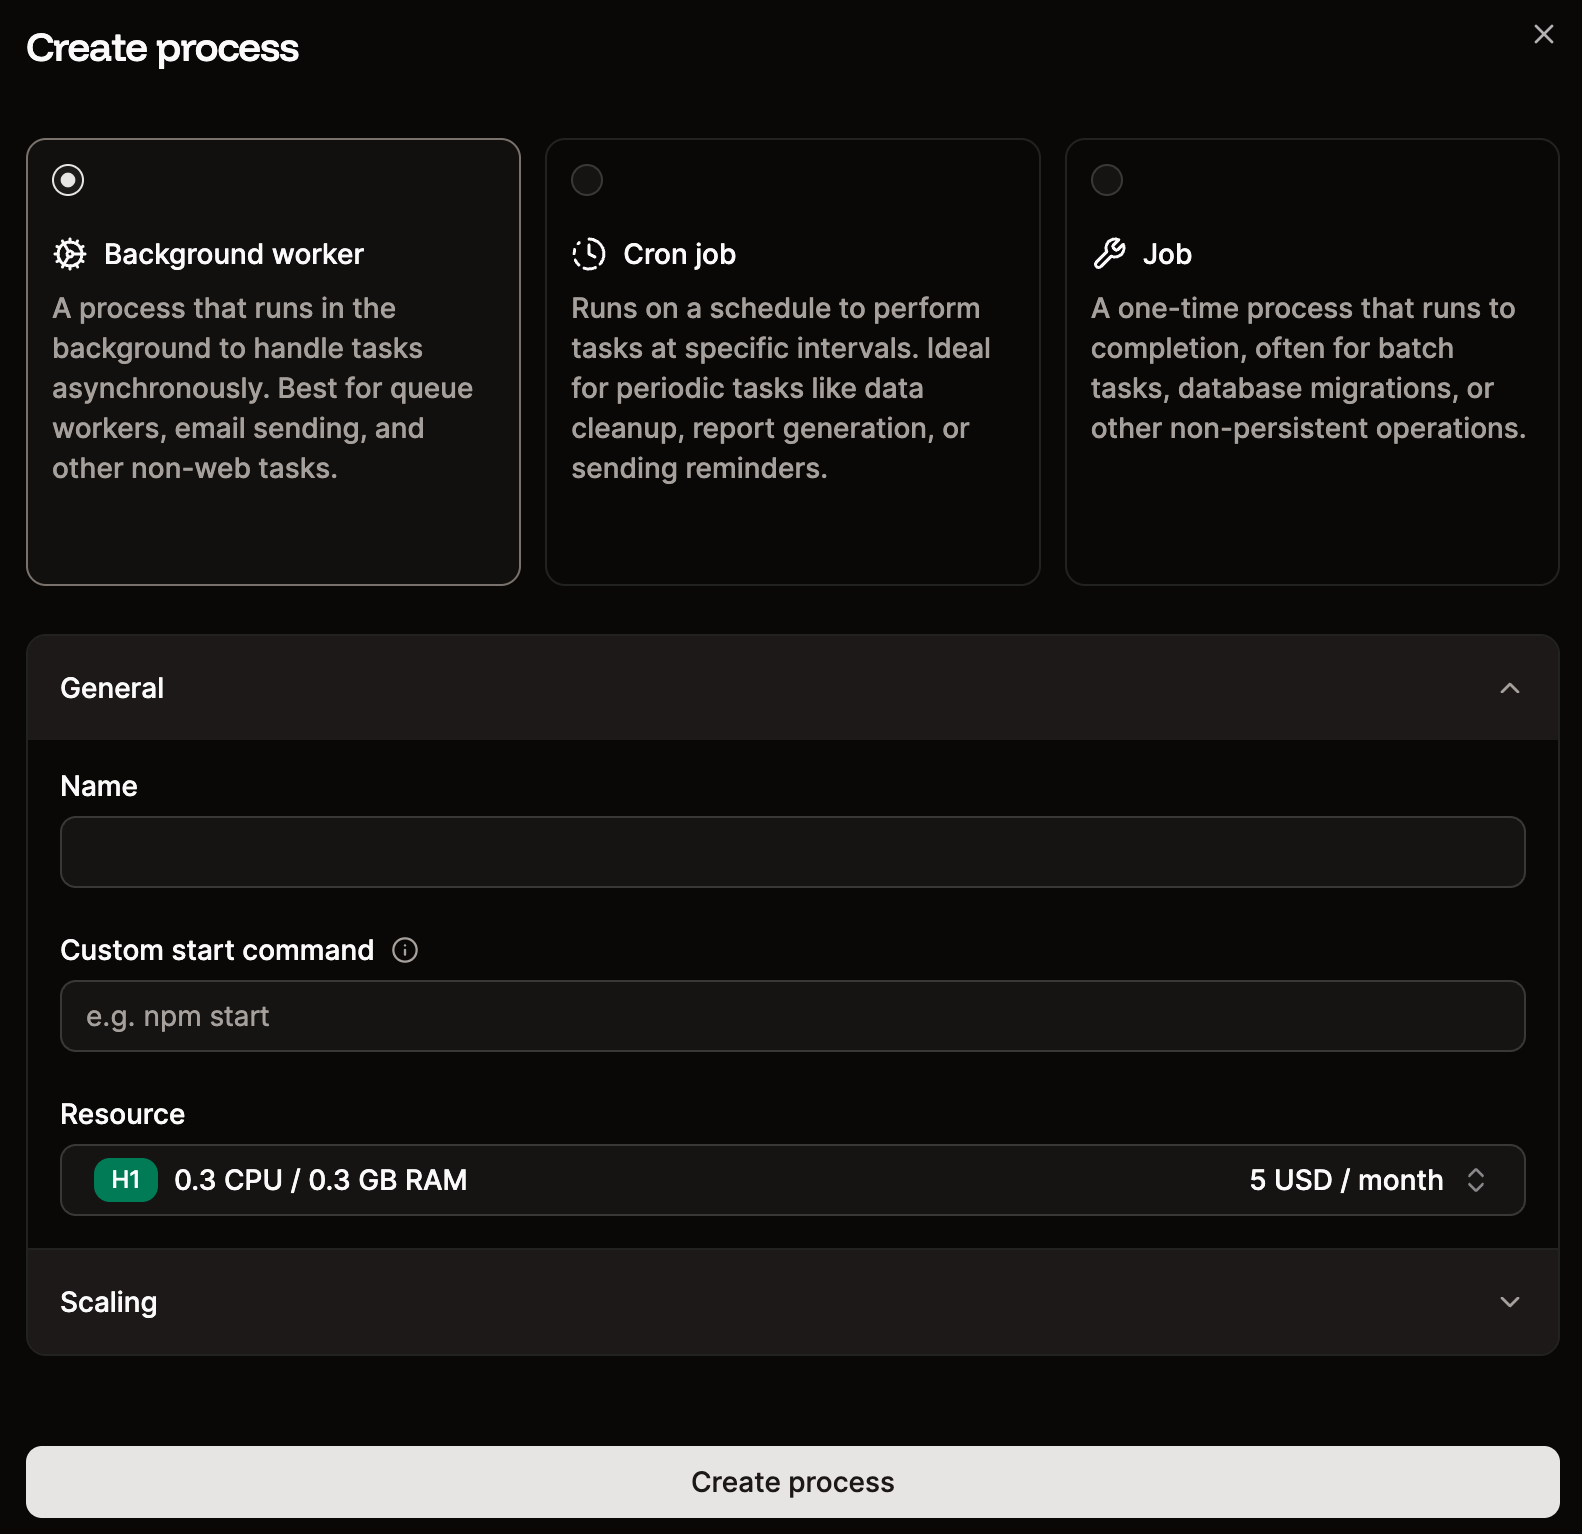Click the Resource label
The height and width of the screenshot is (1534, 1582).
coord(123,1114)
